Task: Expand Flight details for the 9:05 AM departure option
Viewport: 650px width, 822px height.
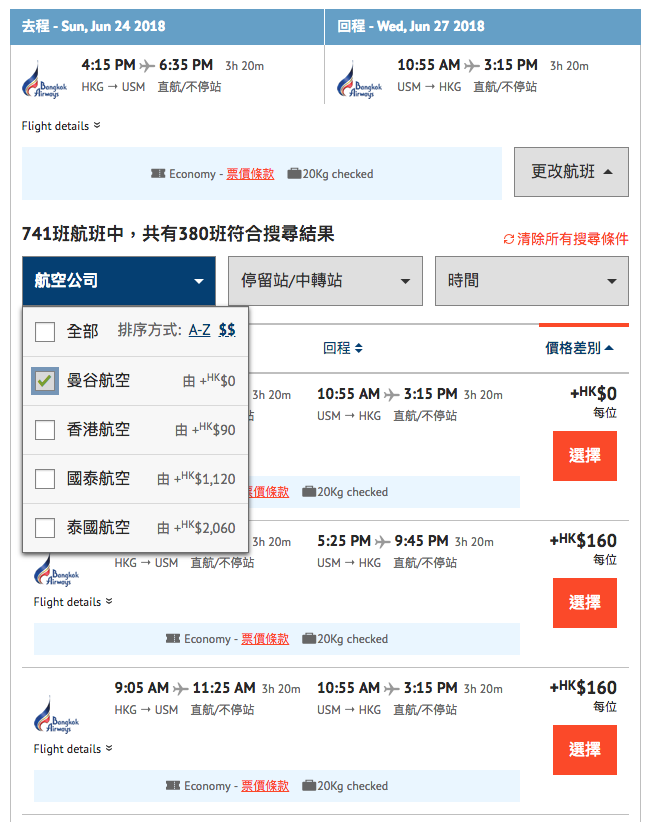Action: 73,749
